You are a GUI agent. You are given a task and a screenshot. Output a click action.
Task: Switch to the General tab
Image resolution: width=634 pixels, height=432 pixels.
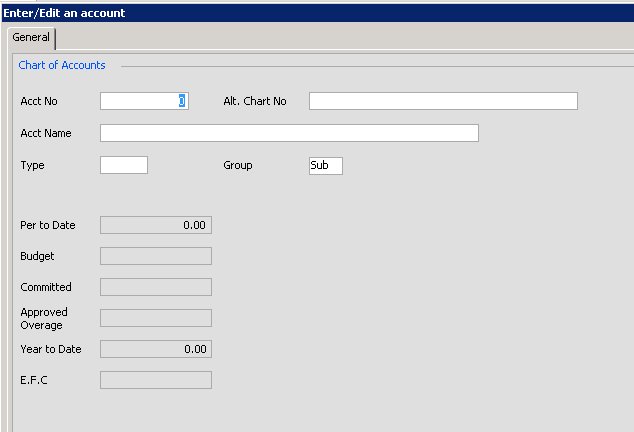[x=31, y=38]
